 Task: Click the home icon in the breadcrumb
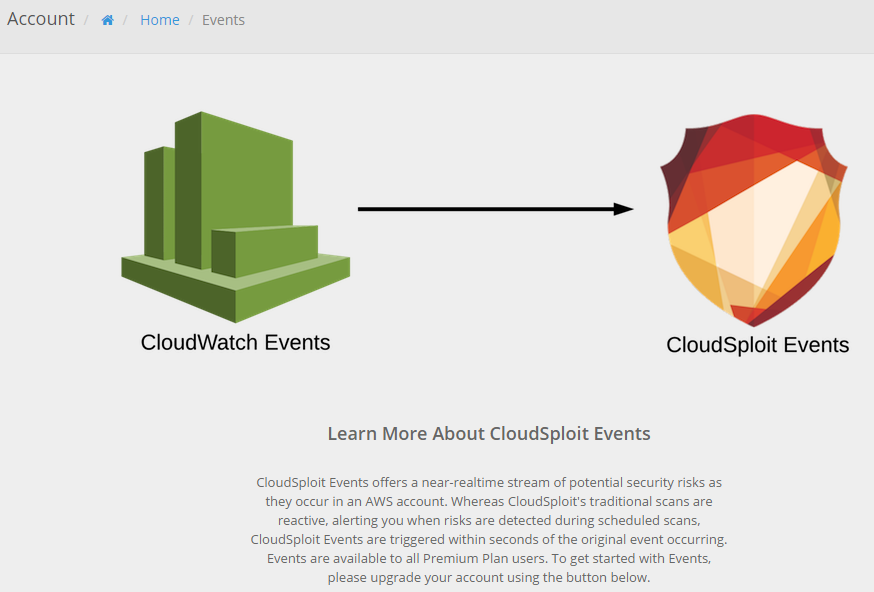pyautogui.click(x=108, y=20)
